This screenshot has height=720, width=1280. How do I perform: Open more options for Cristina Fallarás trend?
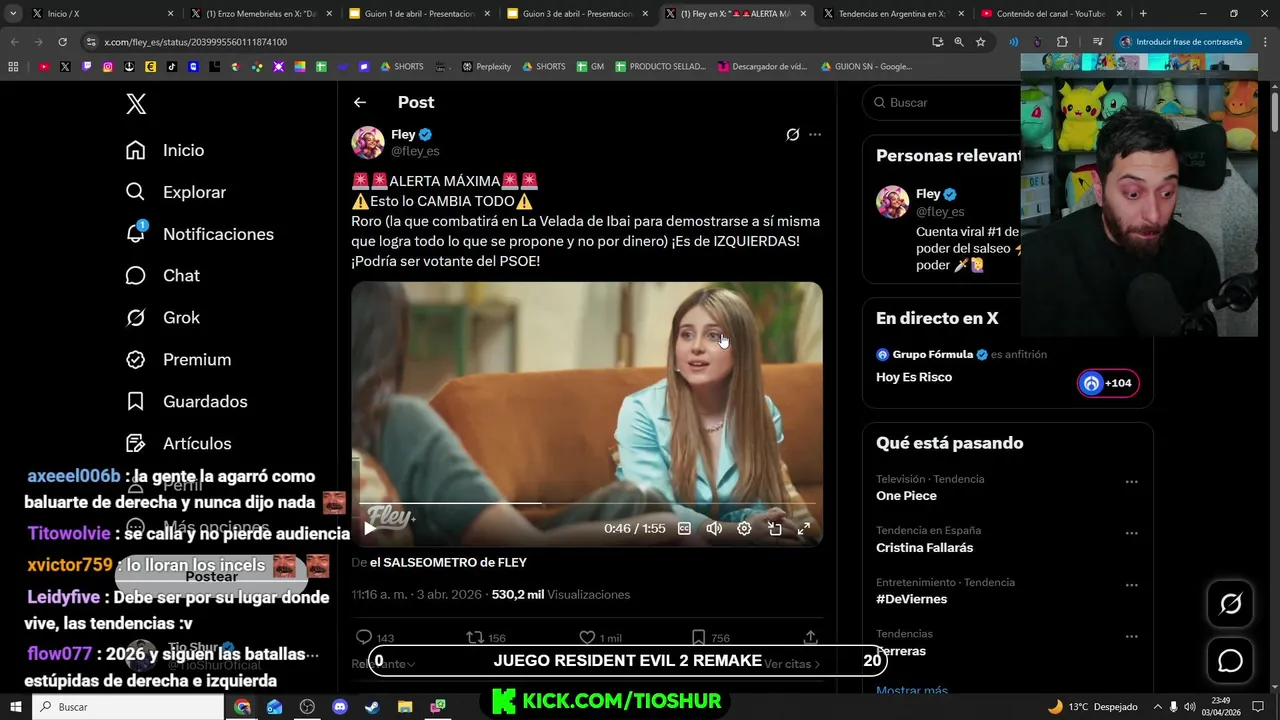pos(1131,534)
